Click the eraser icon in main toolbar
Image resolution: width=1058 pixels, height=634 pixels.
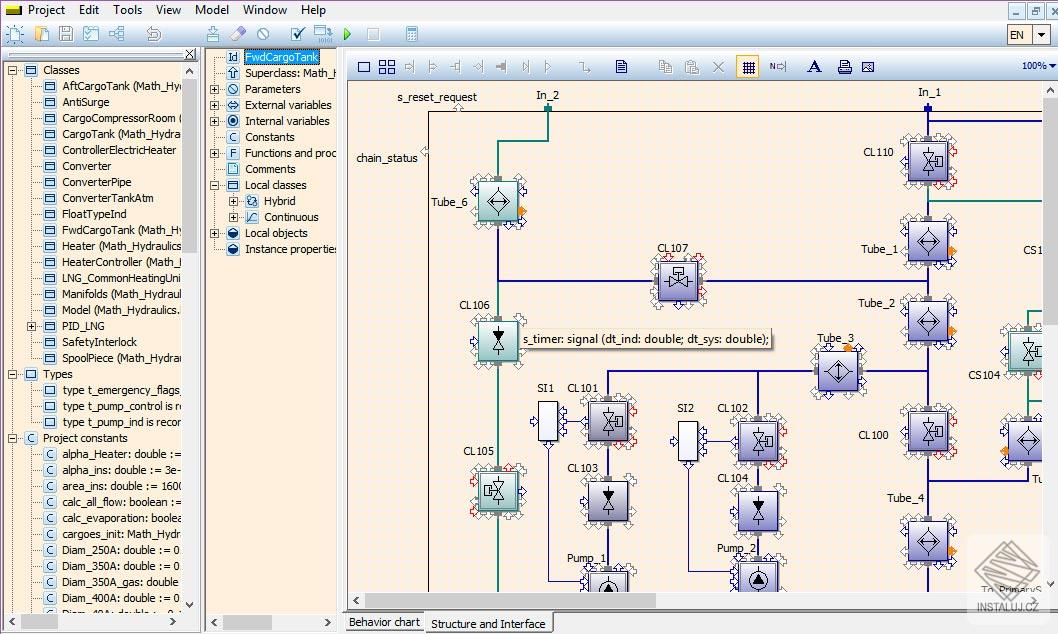238,34
